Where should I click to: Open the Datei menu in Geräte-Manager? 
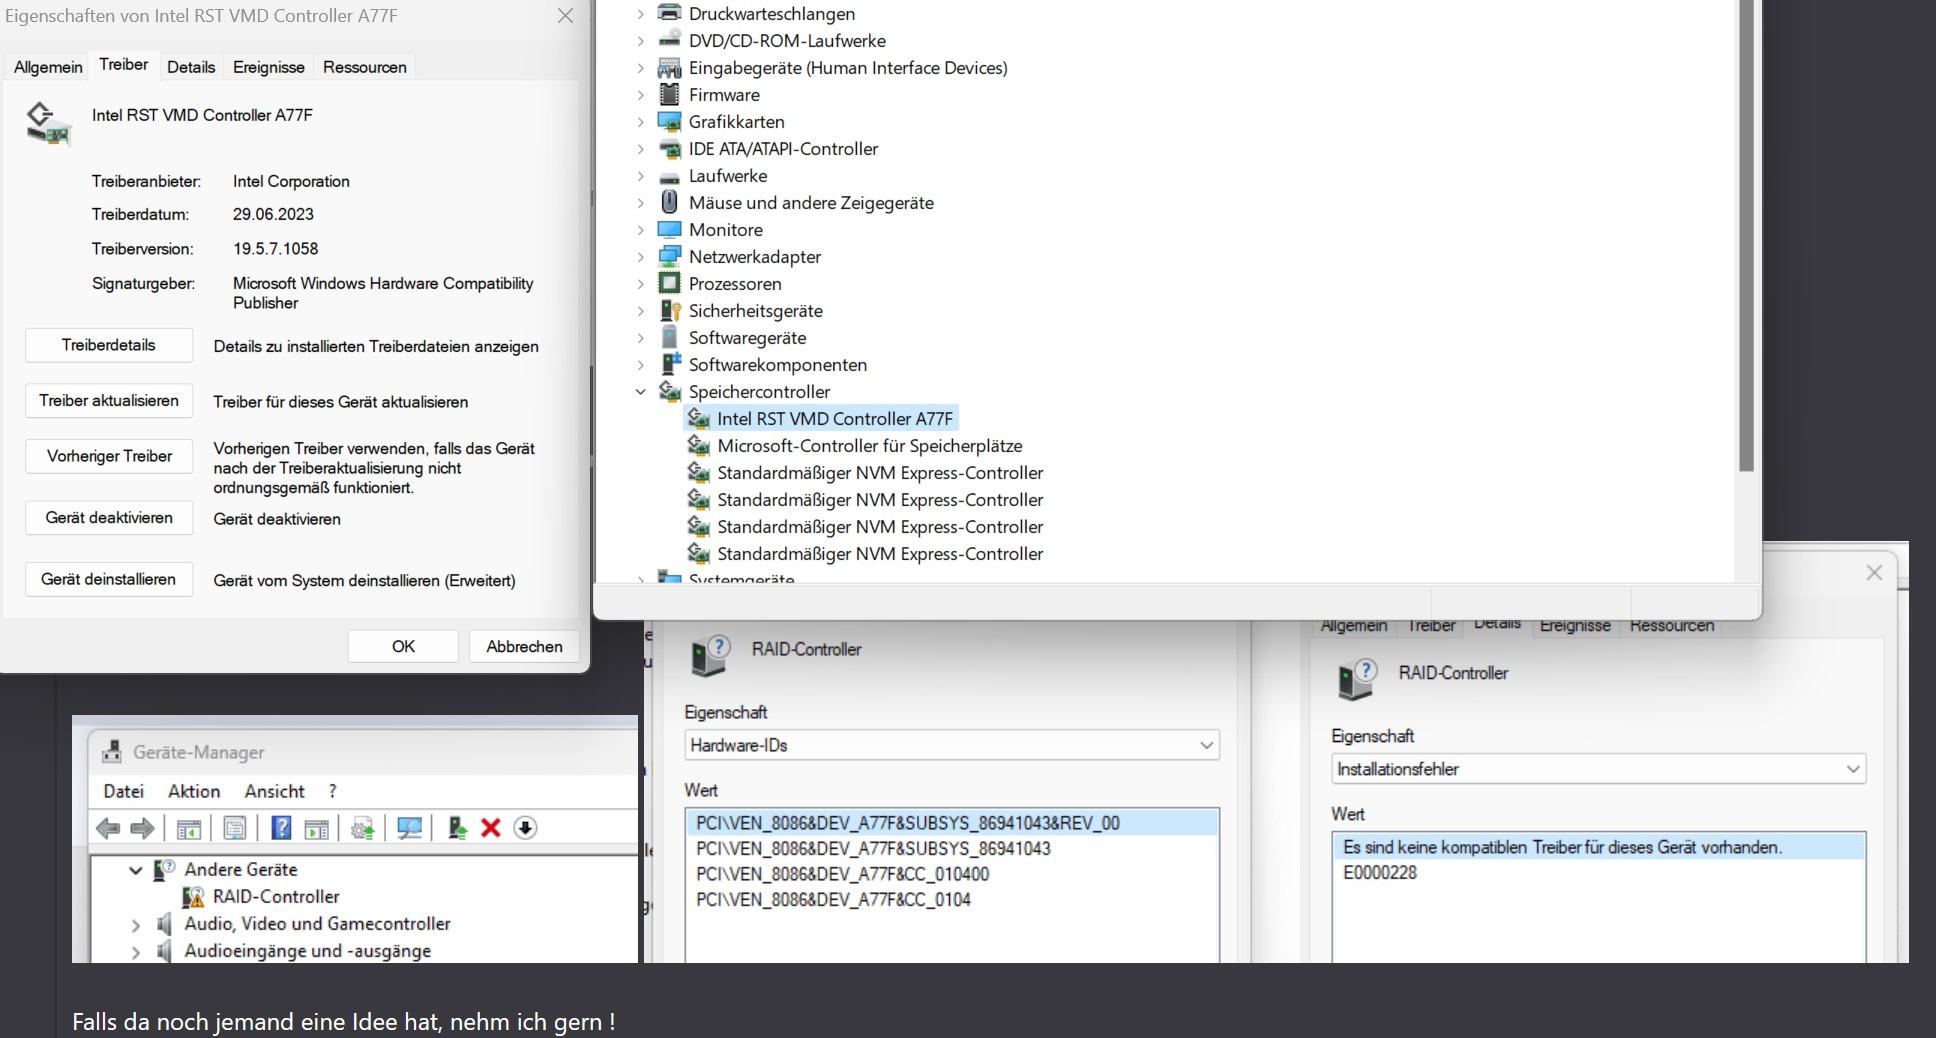click(x=123, y=791)
